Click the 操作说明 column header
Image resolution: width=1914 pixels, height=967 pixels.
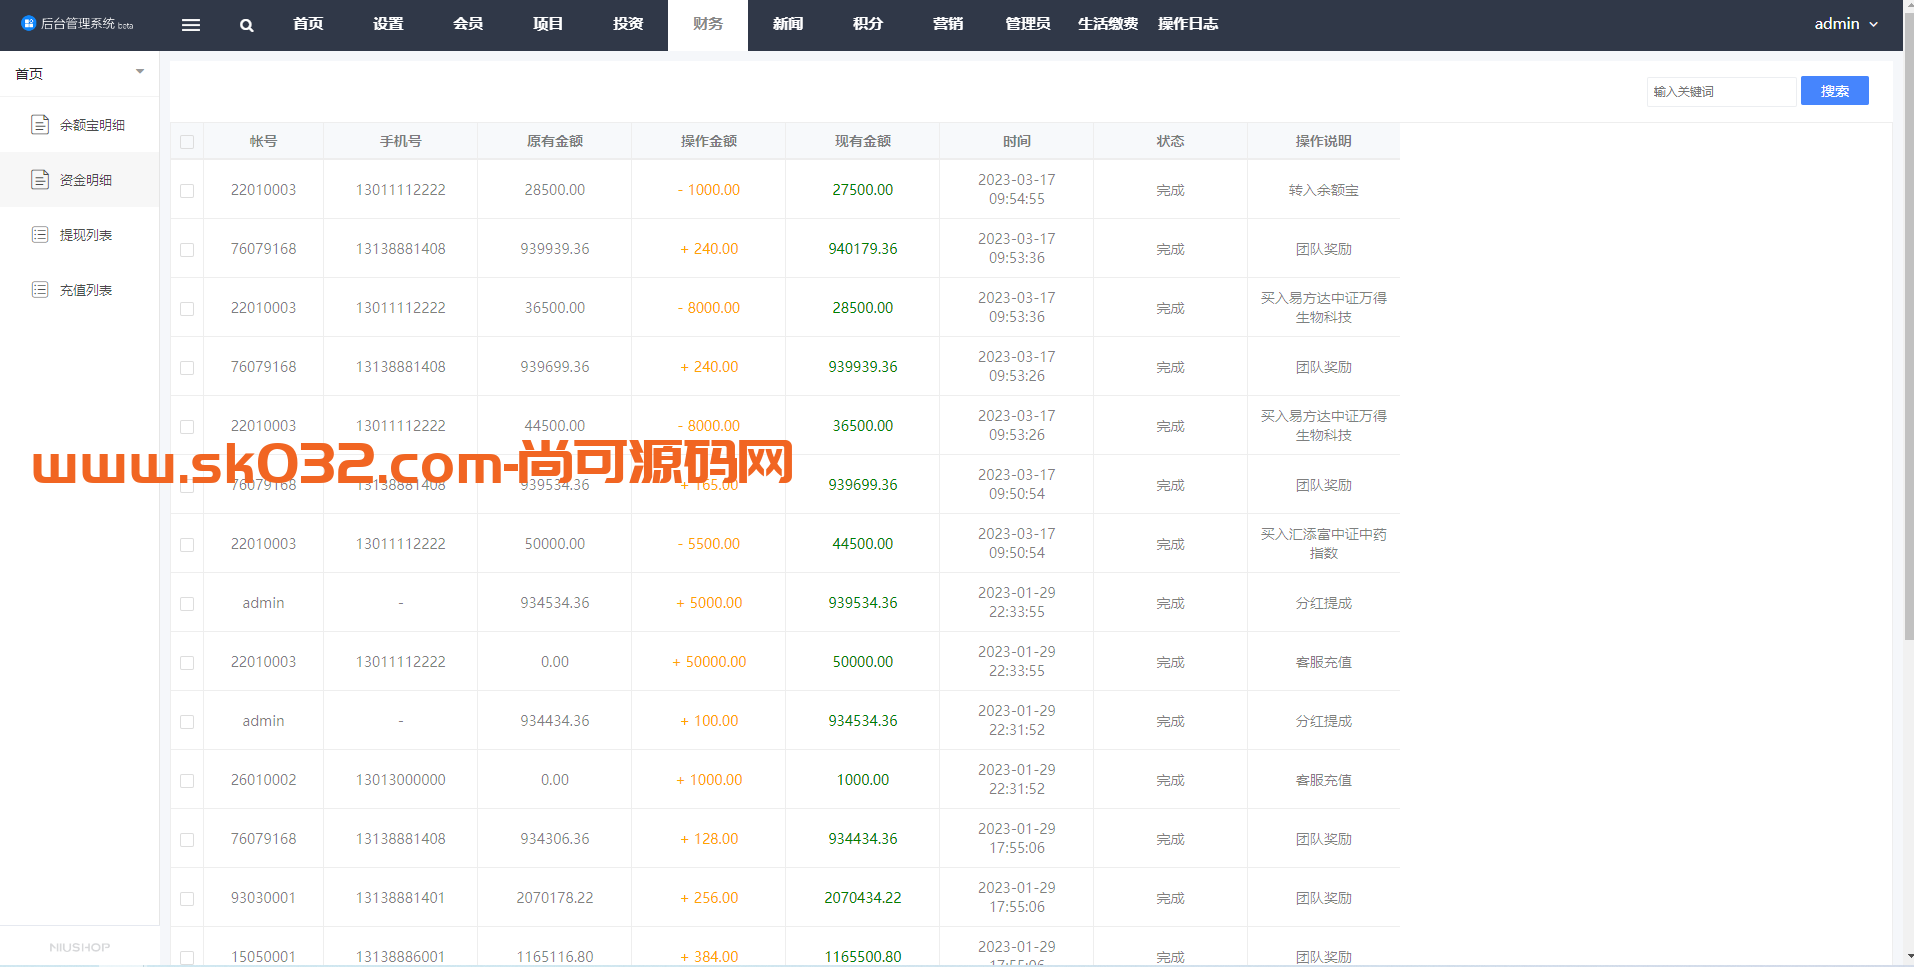1324,141
